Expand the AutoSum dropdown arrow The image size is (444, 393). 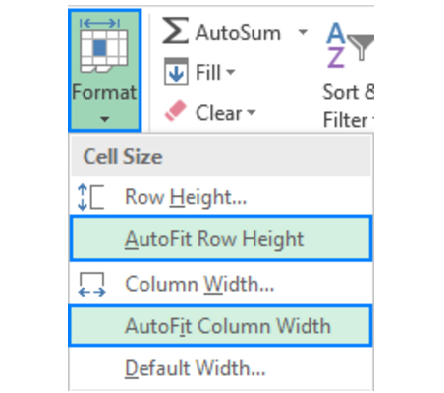tap(303, 32)
